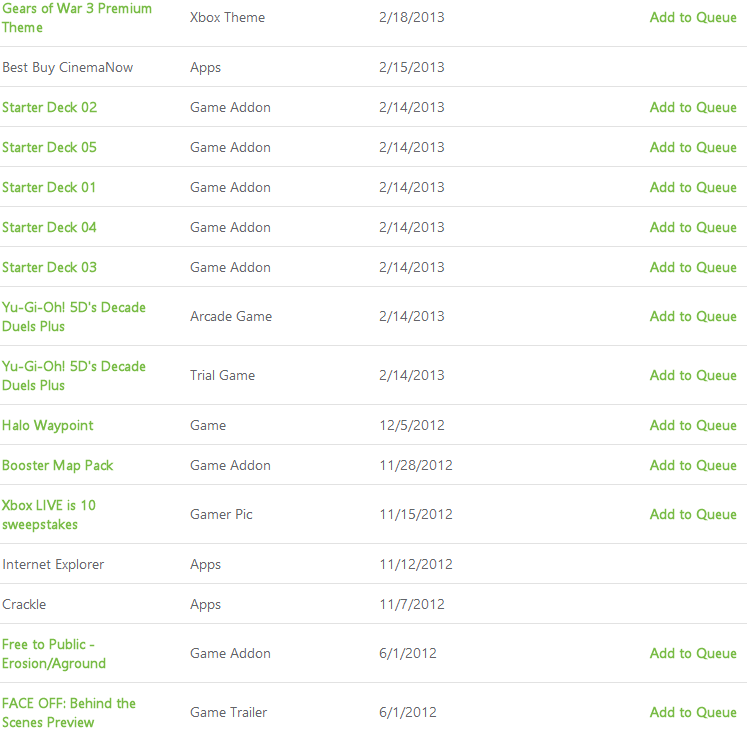Viewport: 752px width, 741px height.
Task: Select the 11/28/2012 date cell
Action: click(416, 465)
